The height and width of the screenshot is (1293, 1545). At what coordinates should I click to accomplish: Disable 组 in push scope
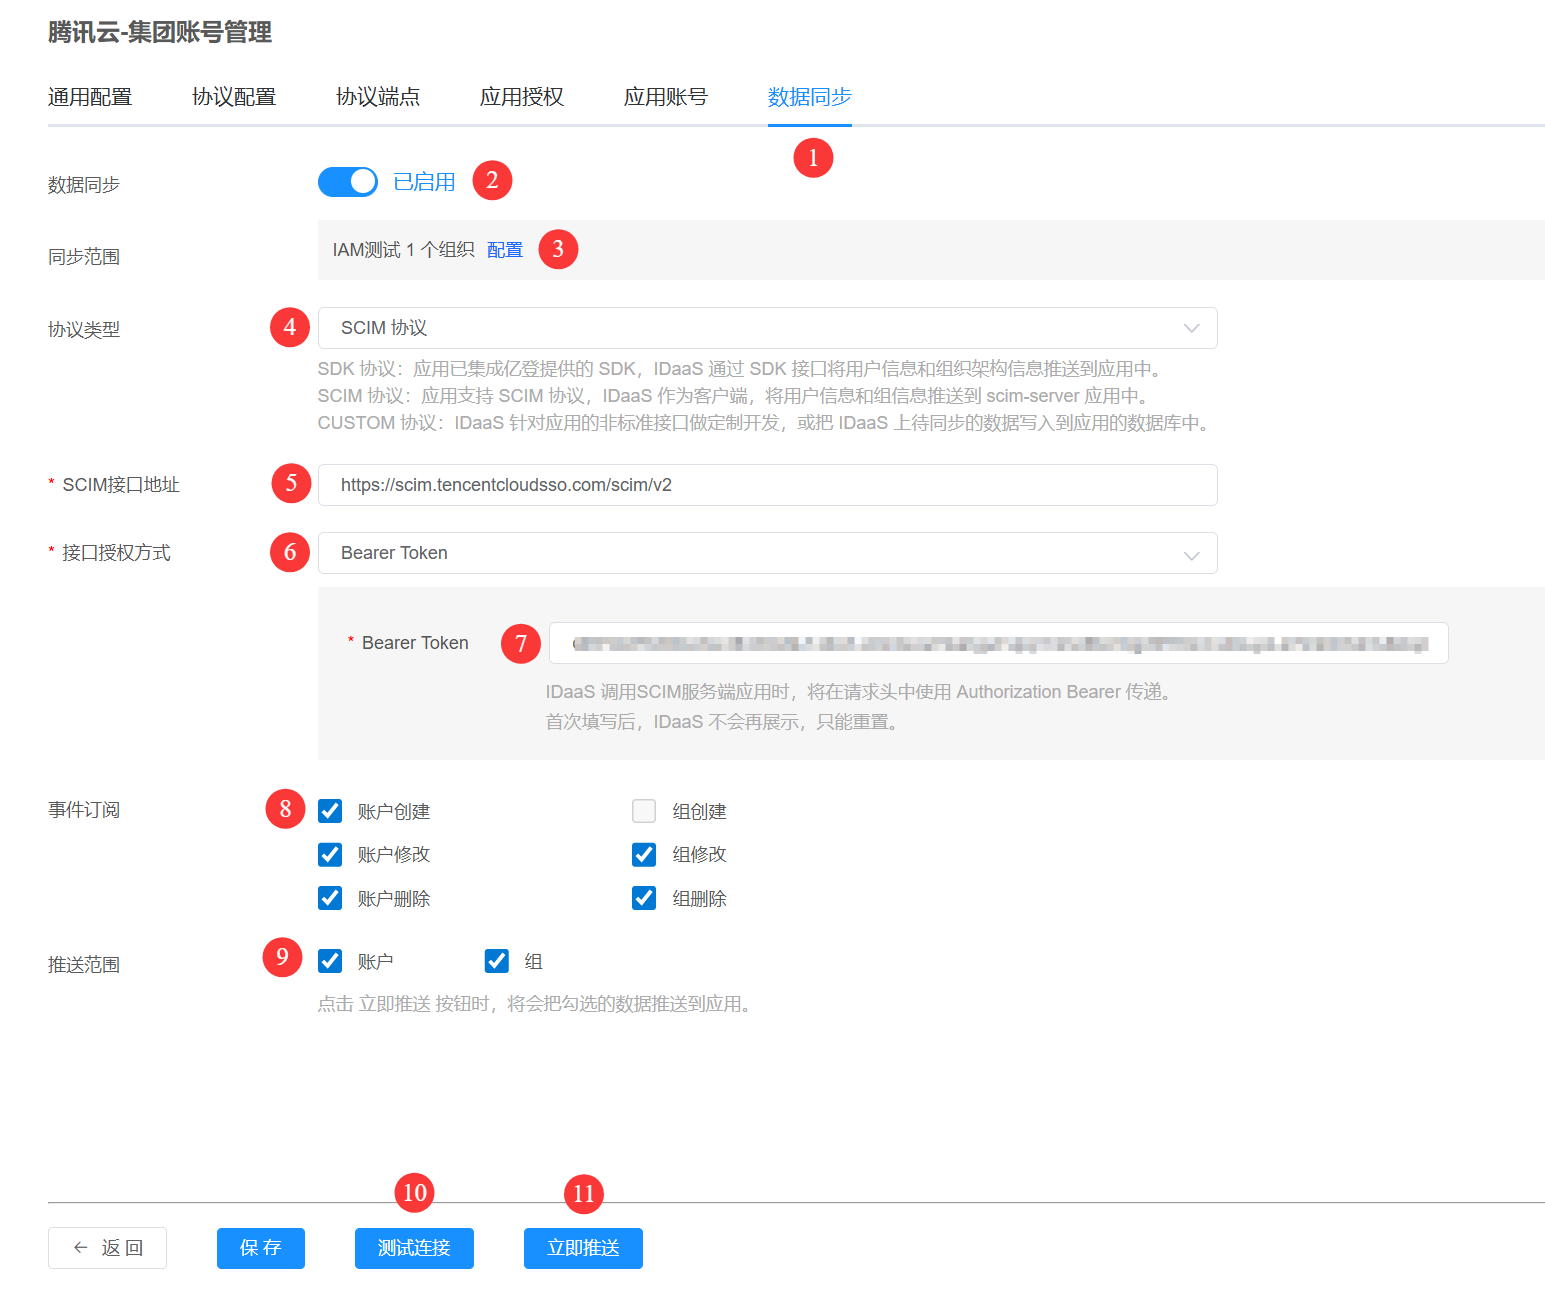tap(496, 961)
